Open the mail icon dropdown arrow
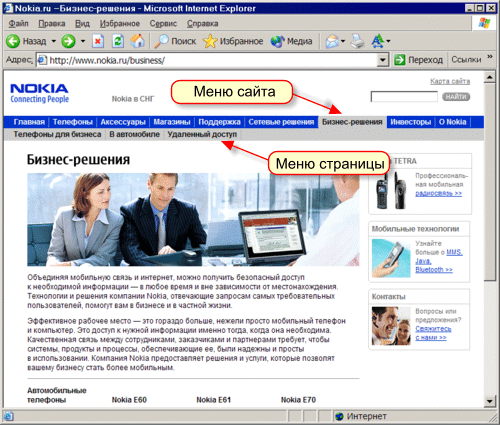 pos(343,41)
